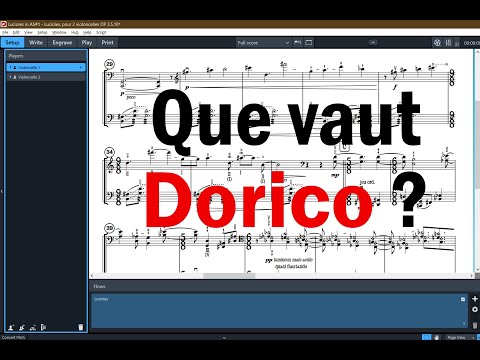This screenshot has height=360, width=480.
Task: Open the Mixer icon in toolbar
Action: pos(448,43)
